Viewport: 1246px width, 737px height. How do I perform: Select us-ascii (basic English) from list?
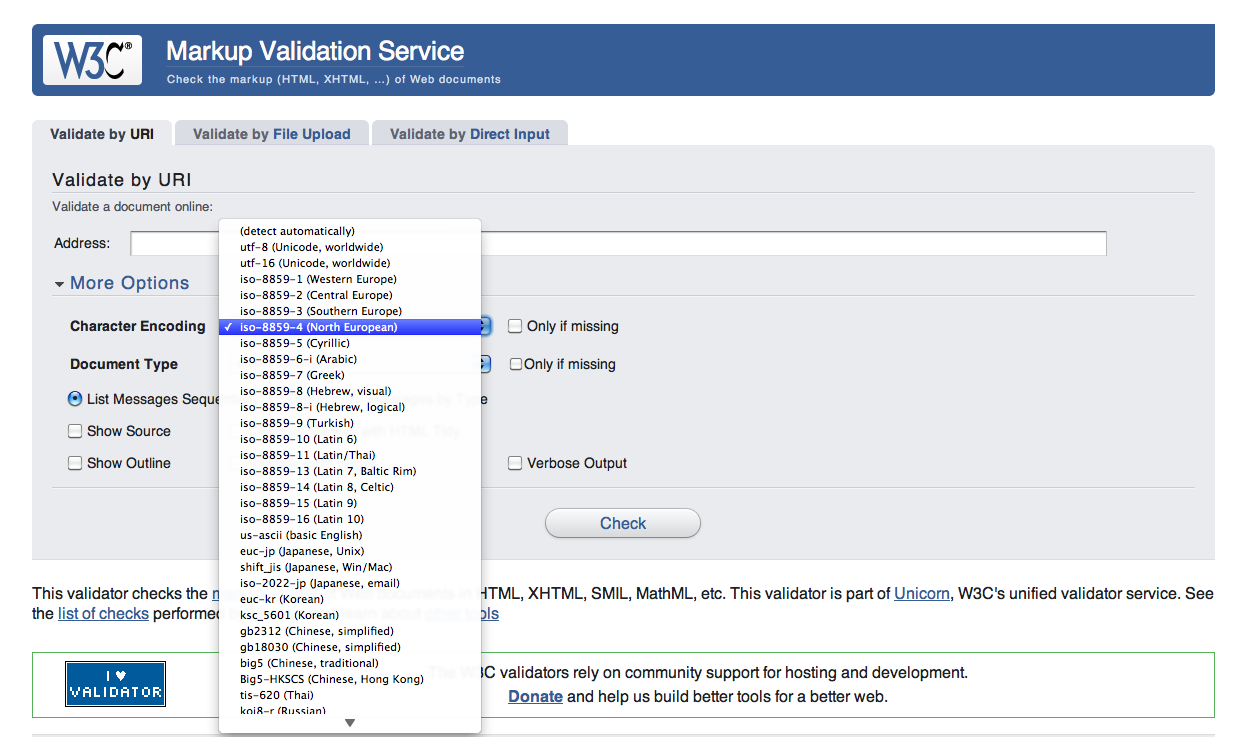[x=301, y=535]
